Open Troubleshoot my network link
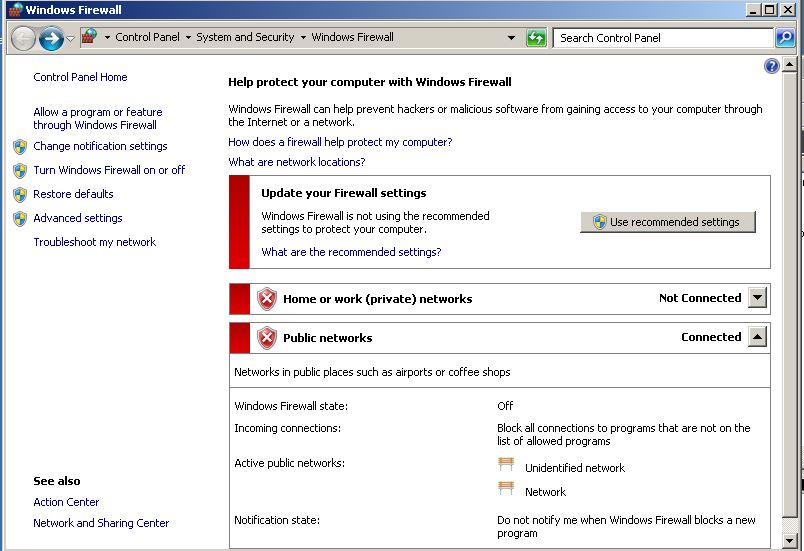This screenshot has height=551, width=804. tap(94, 242)
